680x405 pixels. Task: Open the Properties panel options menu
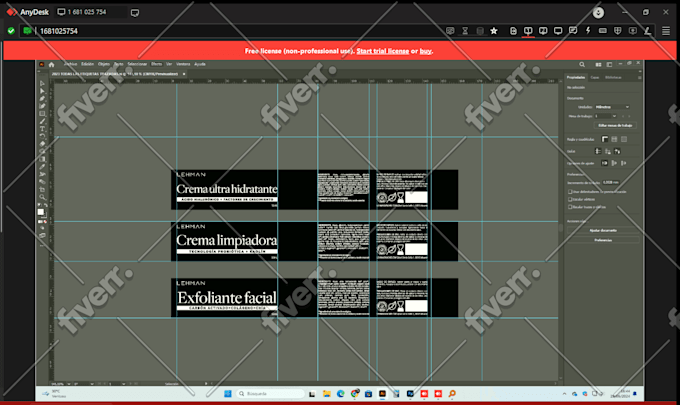pyautogui.click(x=639, y=78)
